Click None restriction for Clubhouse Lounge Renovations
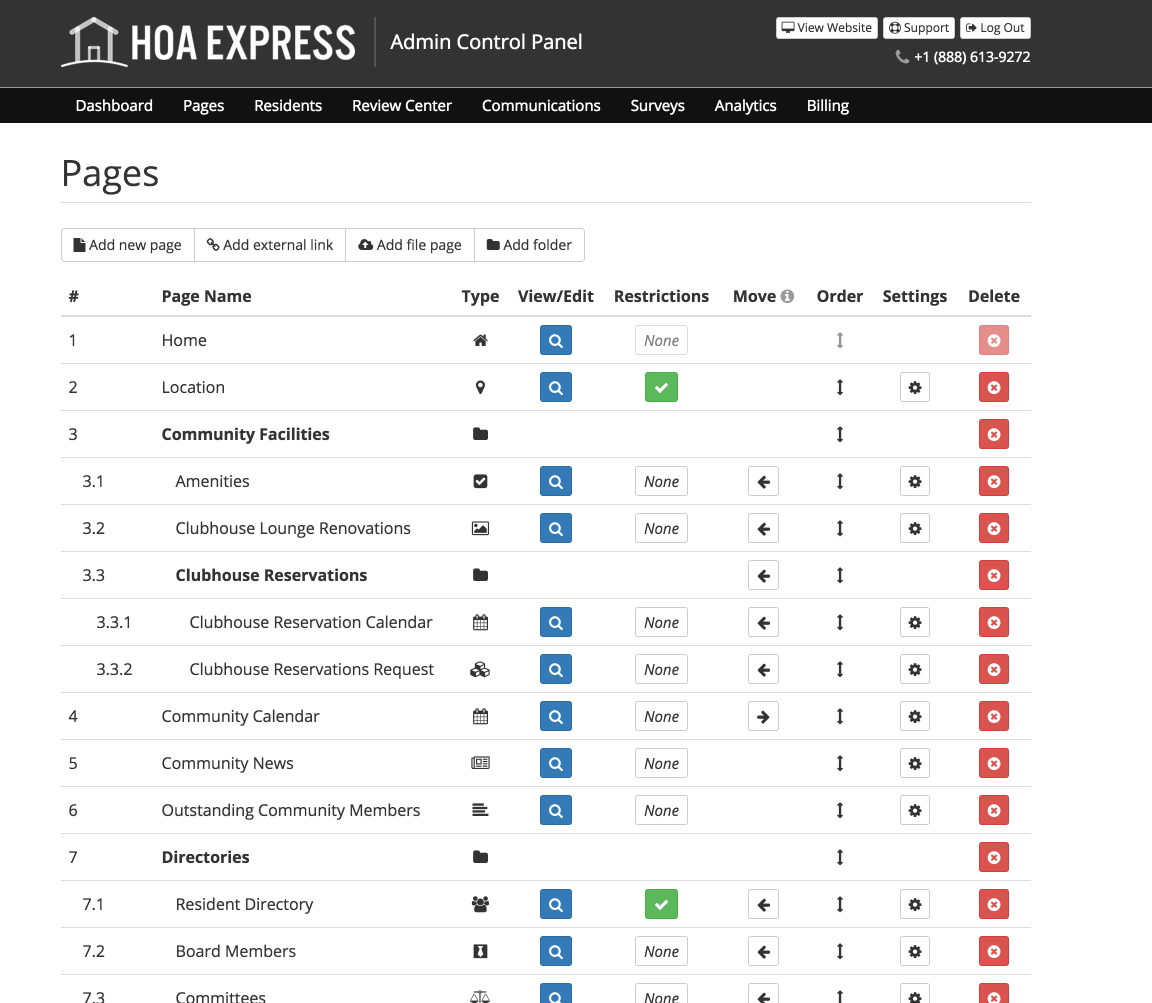The image size is (1152, 1003). click(x=661, y=528)
